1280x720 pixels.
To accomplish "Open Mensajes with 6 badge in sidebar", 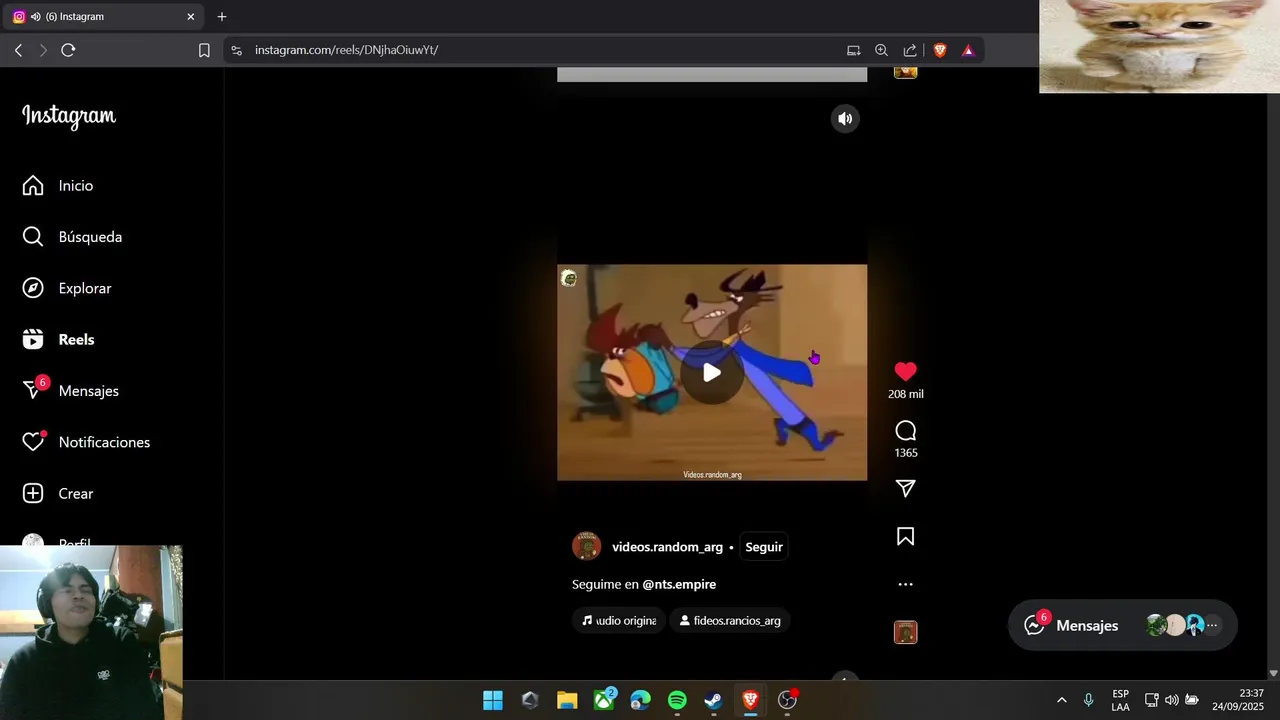I will click(70, 391).
